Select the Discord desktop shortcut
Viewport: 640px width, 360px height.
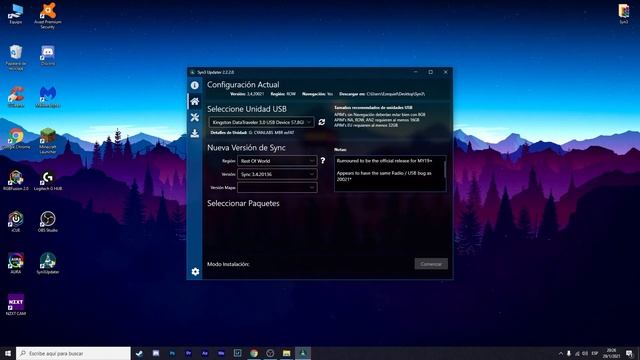tap(48, 56)
